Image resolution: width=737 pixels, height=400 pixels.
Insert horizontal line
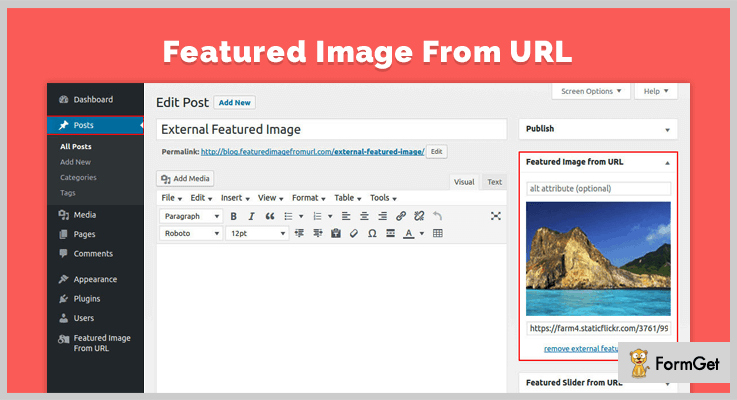(390, 233)
